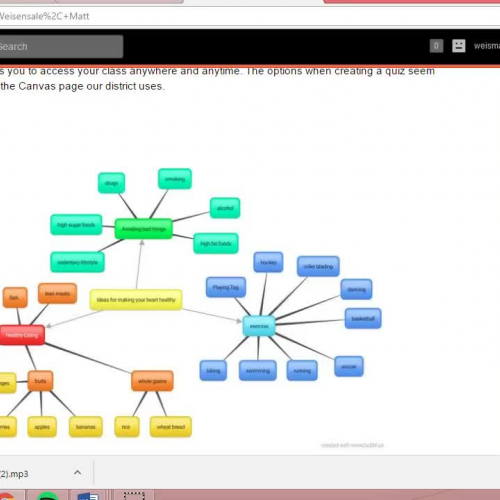The height and width of the screenshot is (500, 500).
Task: Select the browser address bar URL text
Action: pyautogui.click(x=44, y=16)
